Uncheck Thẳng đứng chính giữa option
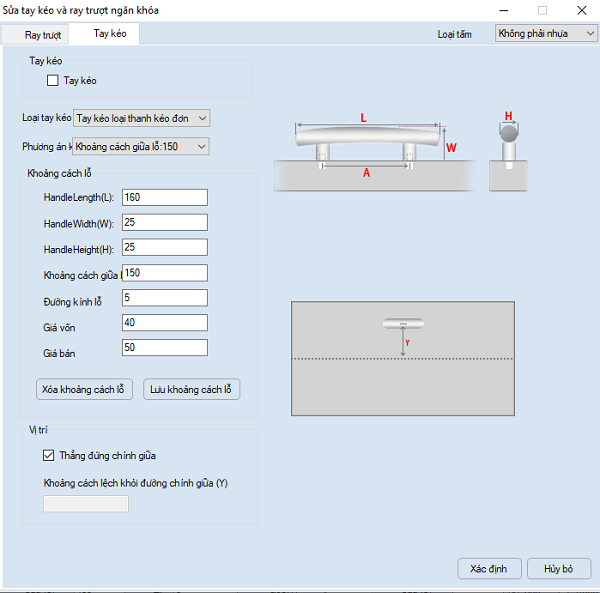The height and width of the screenshot is (593, 600). click(49, 455)
